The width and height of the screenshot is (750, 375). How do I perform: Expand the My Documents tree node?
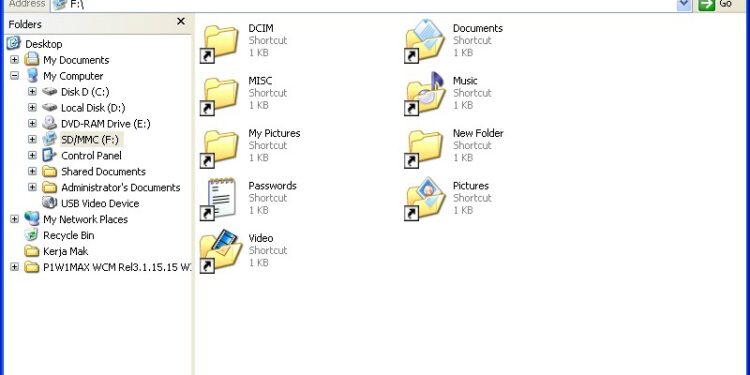(14, 60)
